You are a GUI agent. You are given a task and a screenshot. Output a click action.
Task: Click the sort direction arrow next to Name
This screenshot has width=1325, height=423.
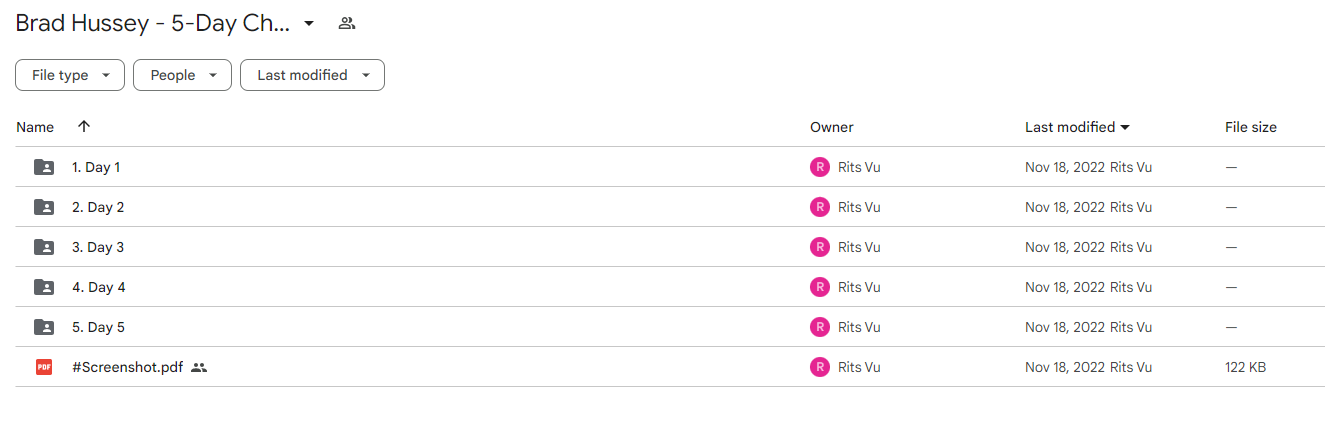[x=84, y=127]
